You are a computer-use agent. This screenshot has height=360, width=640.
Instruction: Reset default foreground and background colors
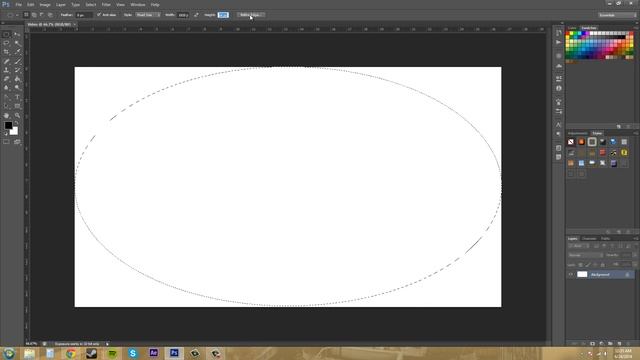pos(6,133)
